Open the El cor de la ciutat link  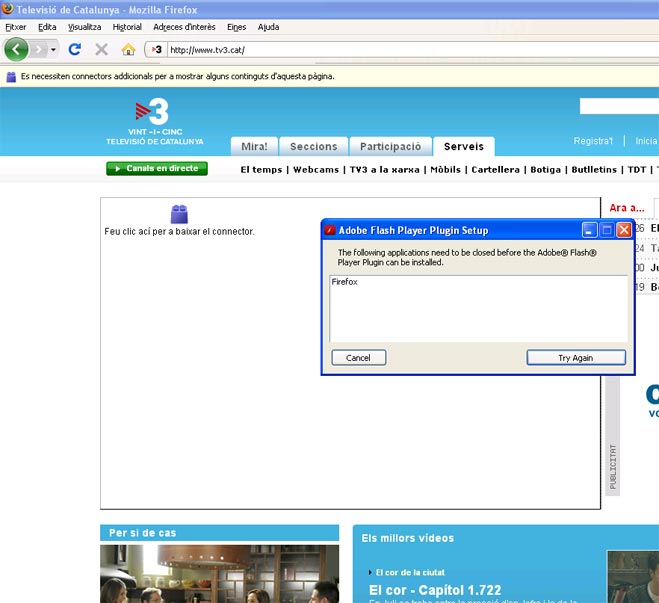[410, 572]
